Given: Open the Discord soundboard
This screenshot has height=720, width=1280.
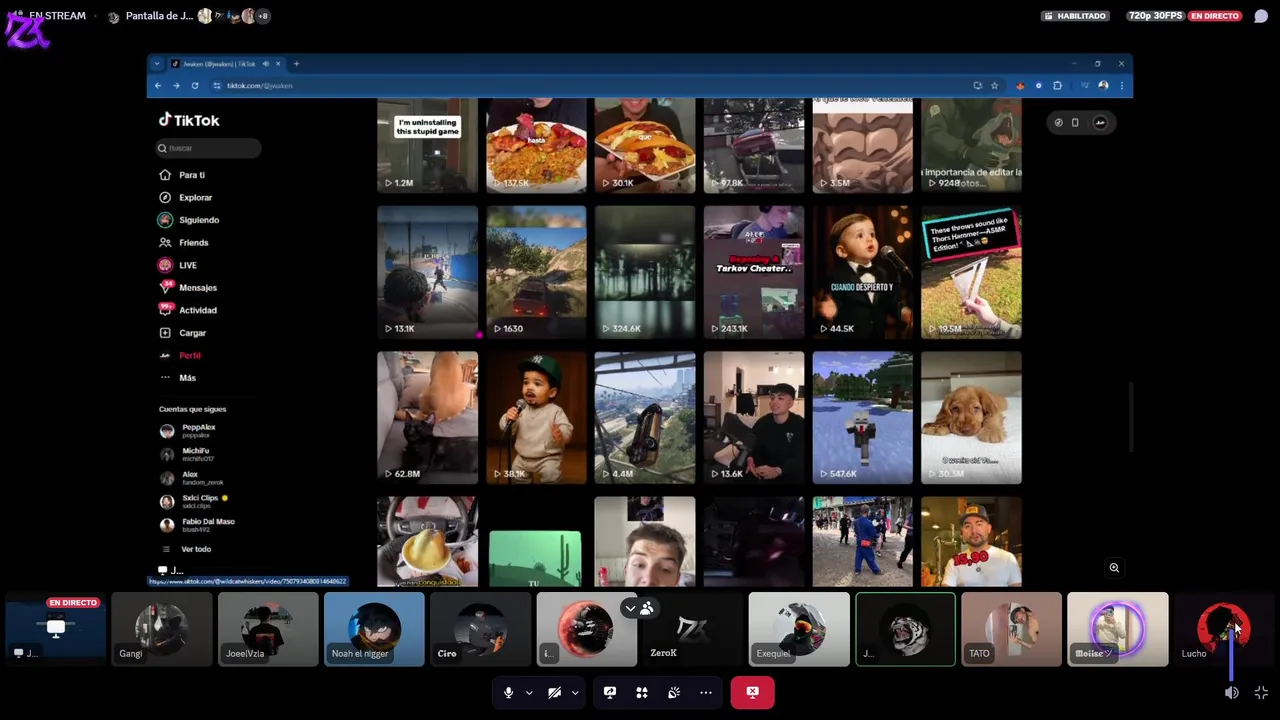Looking at the screenshot, I should [674, 692].
